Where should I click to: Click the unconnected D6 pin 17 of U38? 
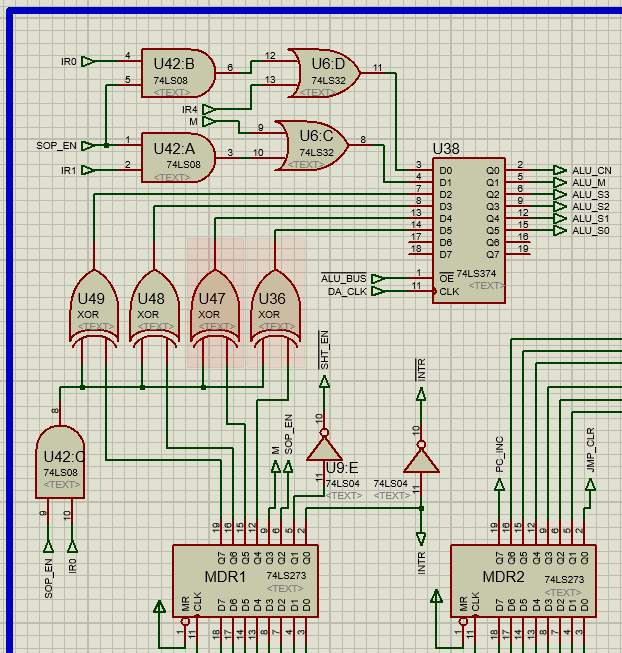420,242
